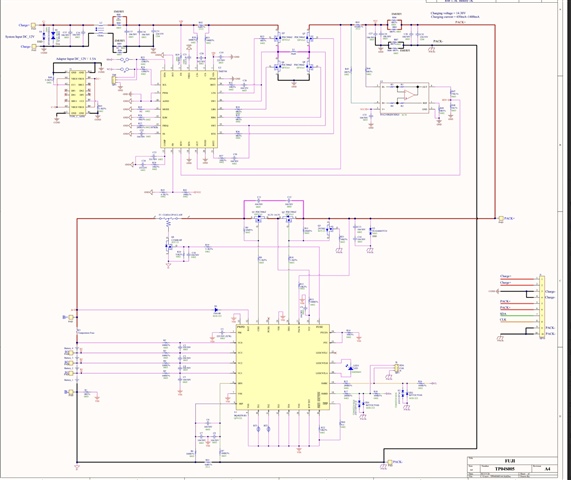Select the Charging voltage note text

pyautogui.click(x=448, y=13)
